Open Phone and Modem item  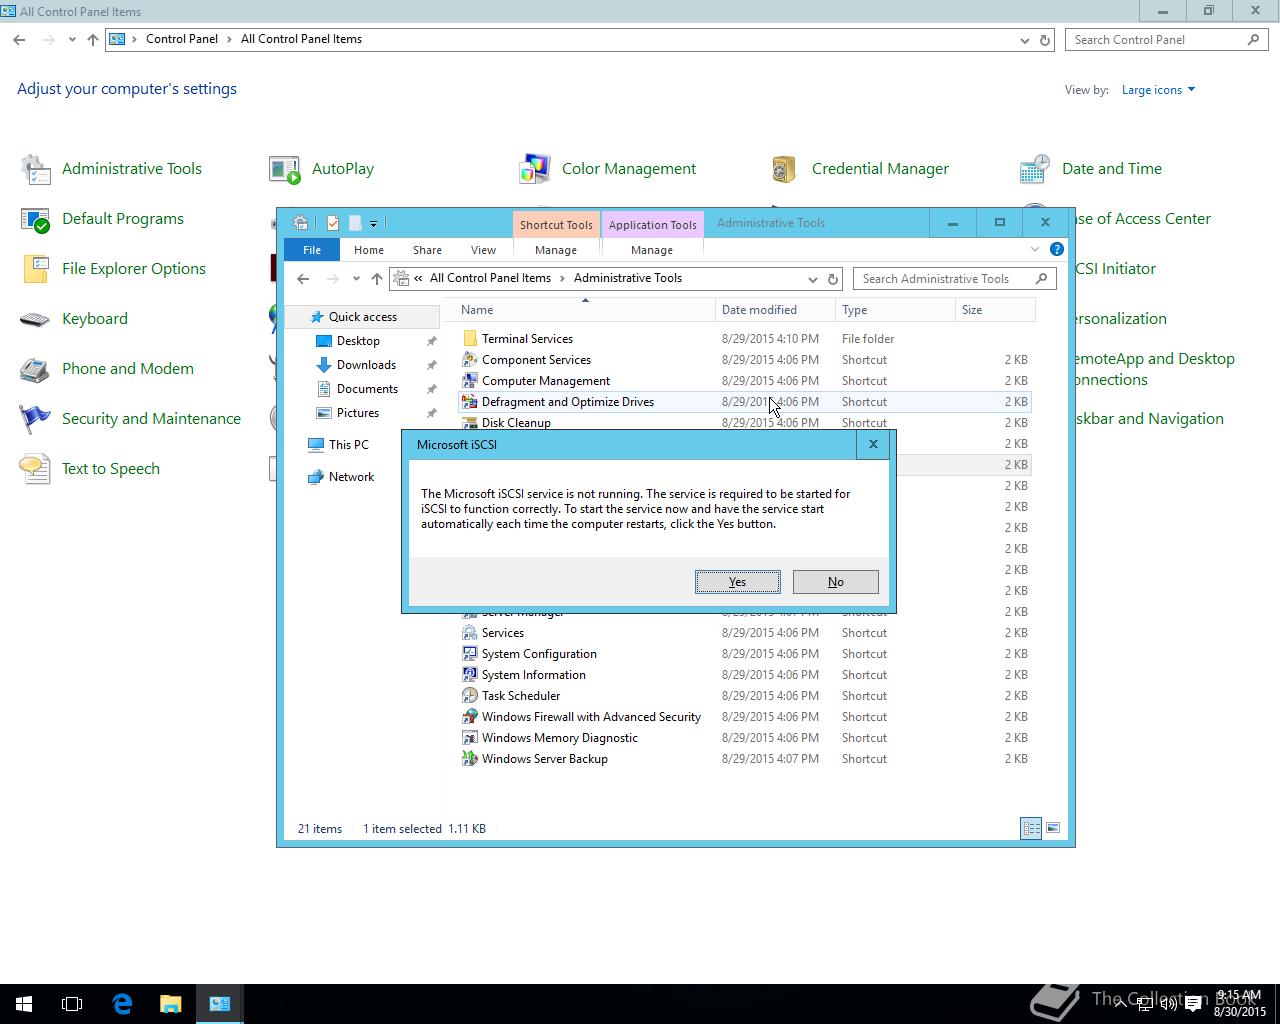click(107, 369)
